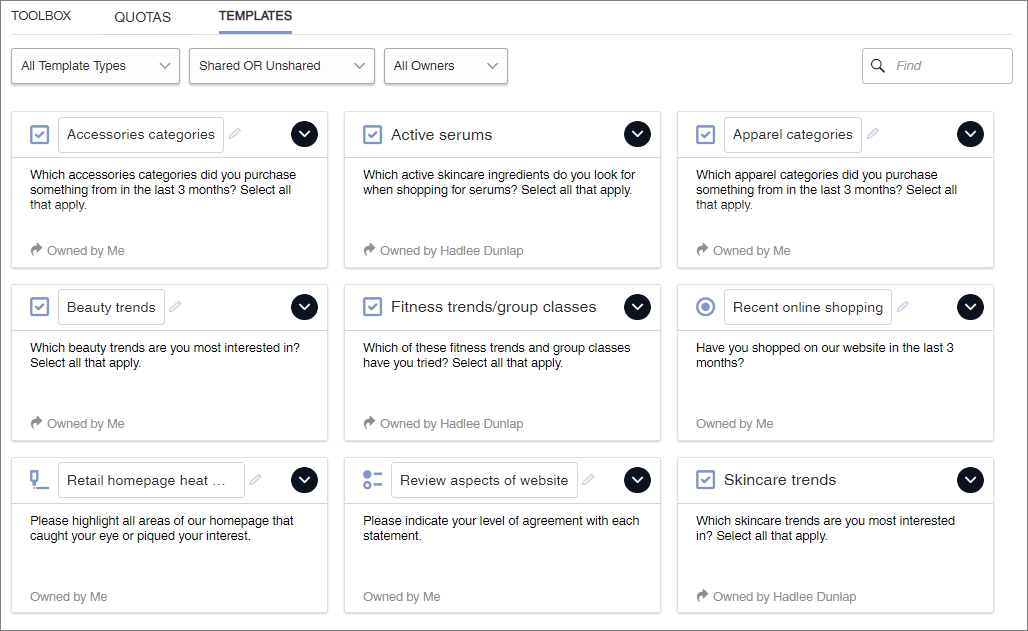The width and height of the screenshot is (1028, 631).
Task: Click the Skincare trends question text
Action: coord(825,528)
